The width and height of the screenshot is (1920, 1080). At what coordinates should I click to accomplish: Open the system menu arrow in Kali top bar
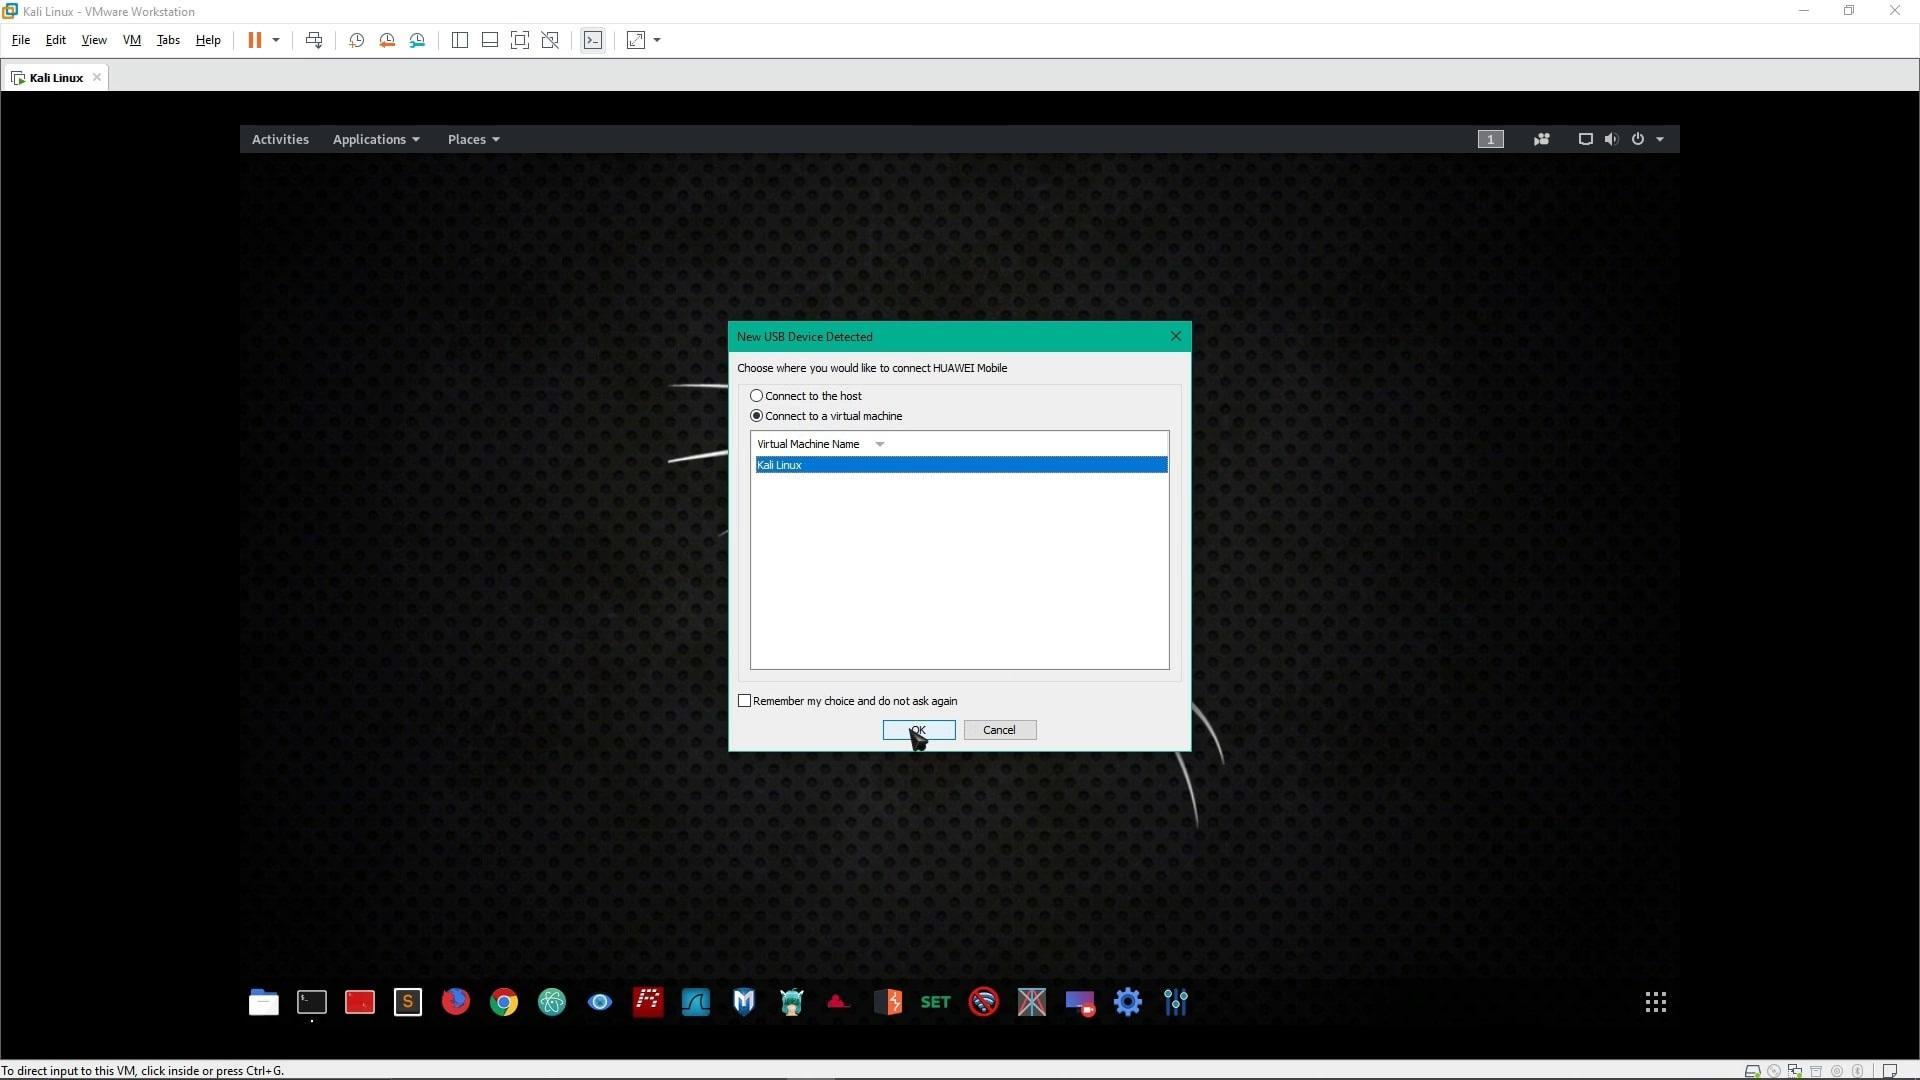coord(1660,139)
